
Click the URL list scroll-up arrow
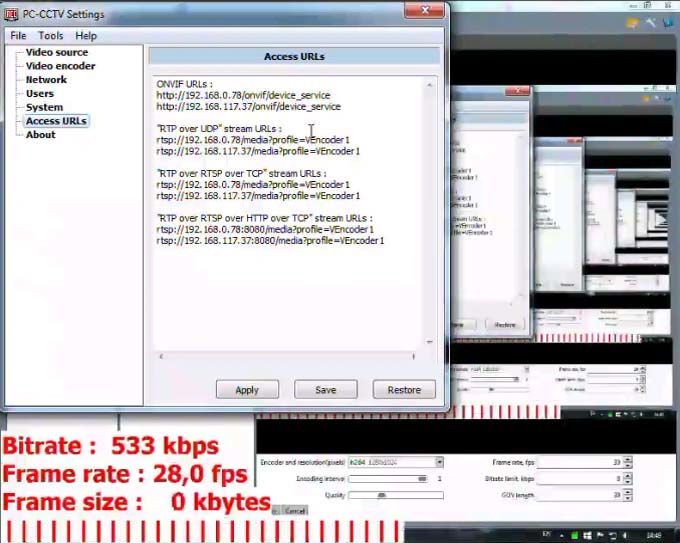(x=429, y=85)
